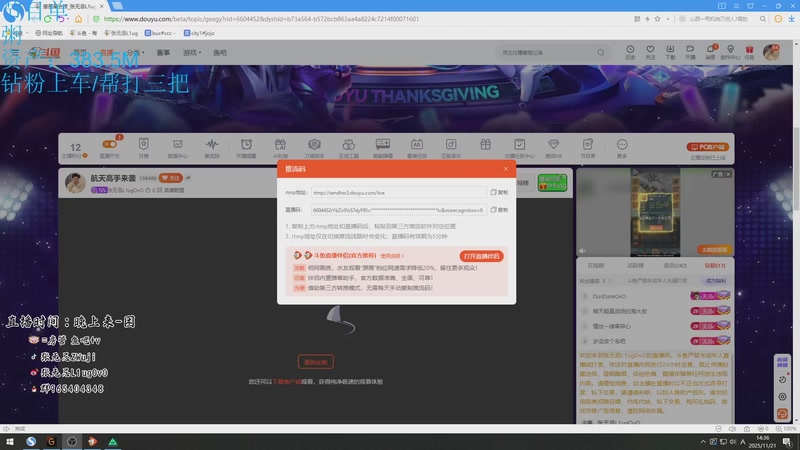Image resolution: width=800 pixels, height=450 pixels.
Task: Click the 直播码 stream code input field
Action: (399, 210)
